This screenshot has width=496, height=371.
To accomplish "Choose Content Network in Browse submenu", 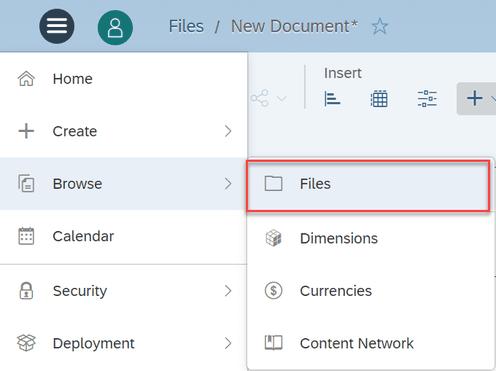I will pyautogui.click(x=370, y=343).
